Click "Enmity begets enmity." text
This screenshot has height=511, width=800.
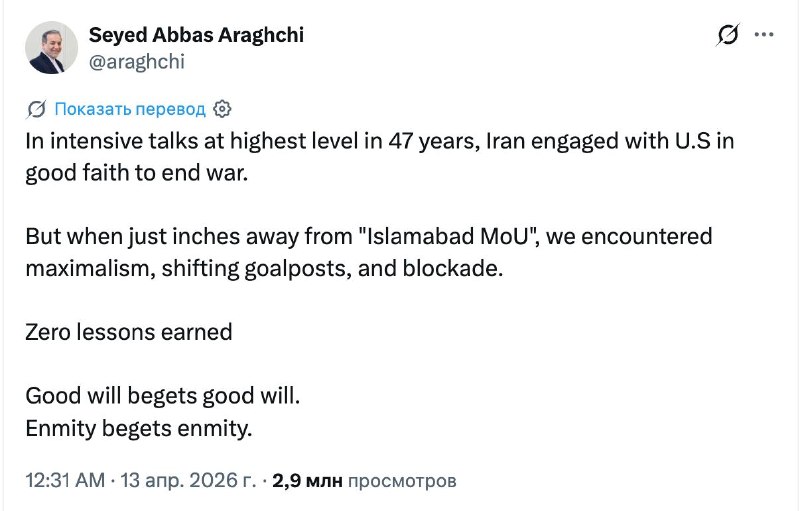pyautogui.click(x=139, y=427)
